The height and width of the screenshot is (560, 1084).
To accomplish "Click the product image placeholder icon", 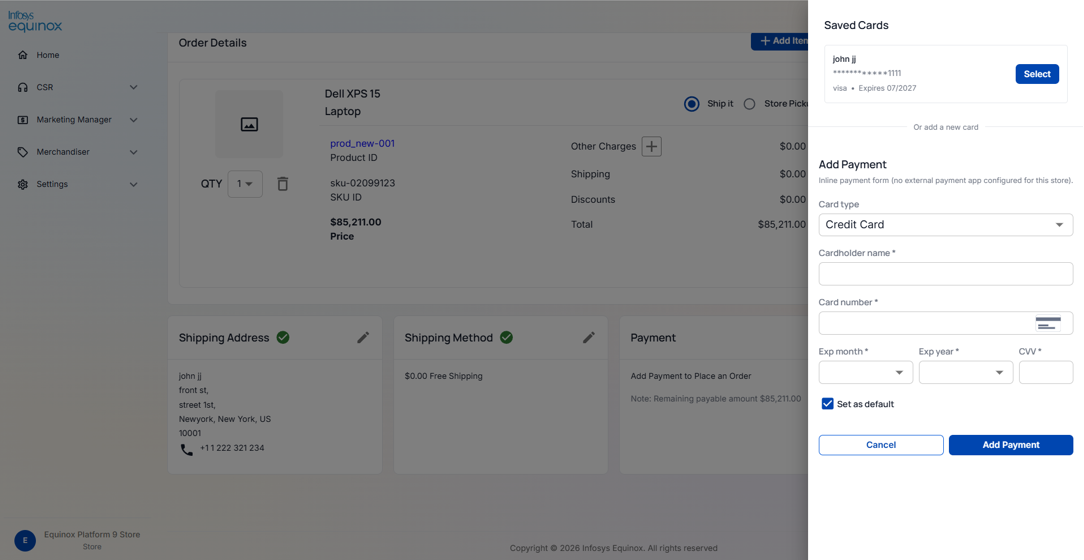I will (x=249, y=124).
